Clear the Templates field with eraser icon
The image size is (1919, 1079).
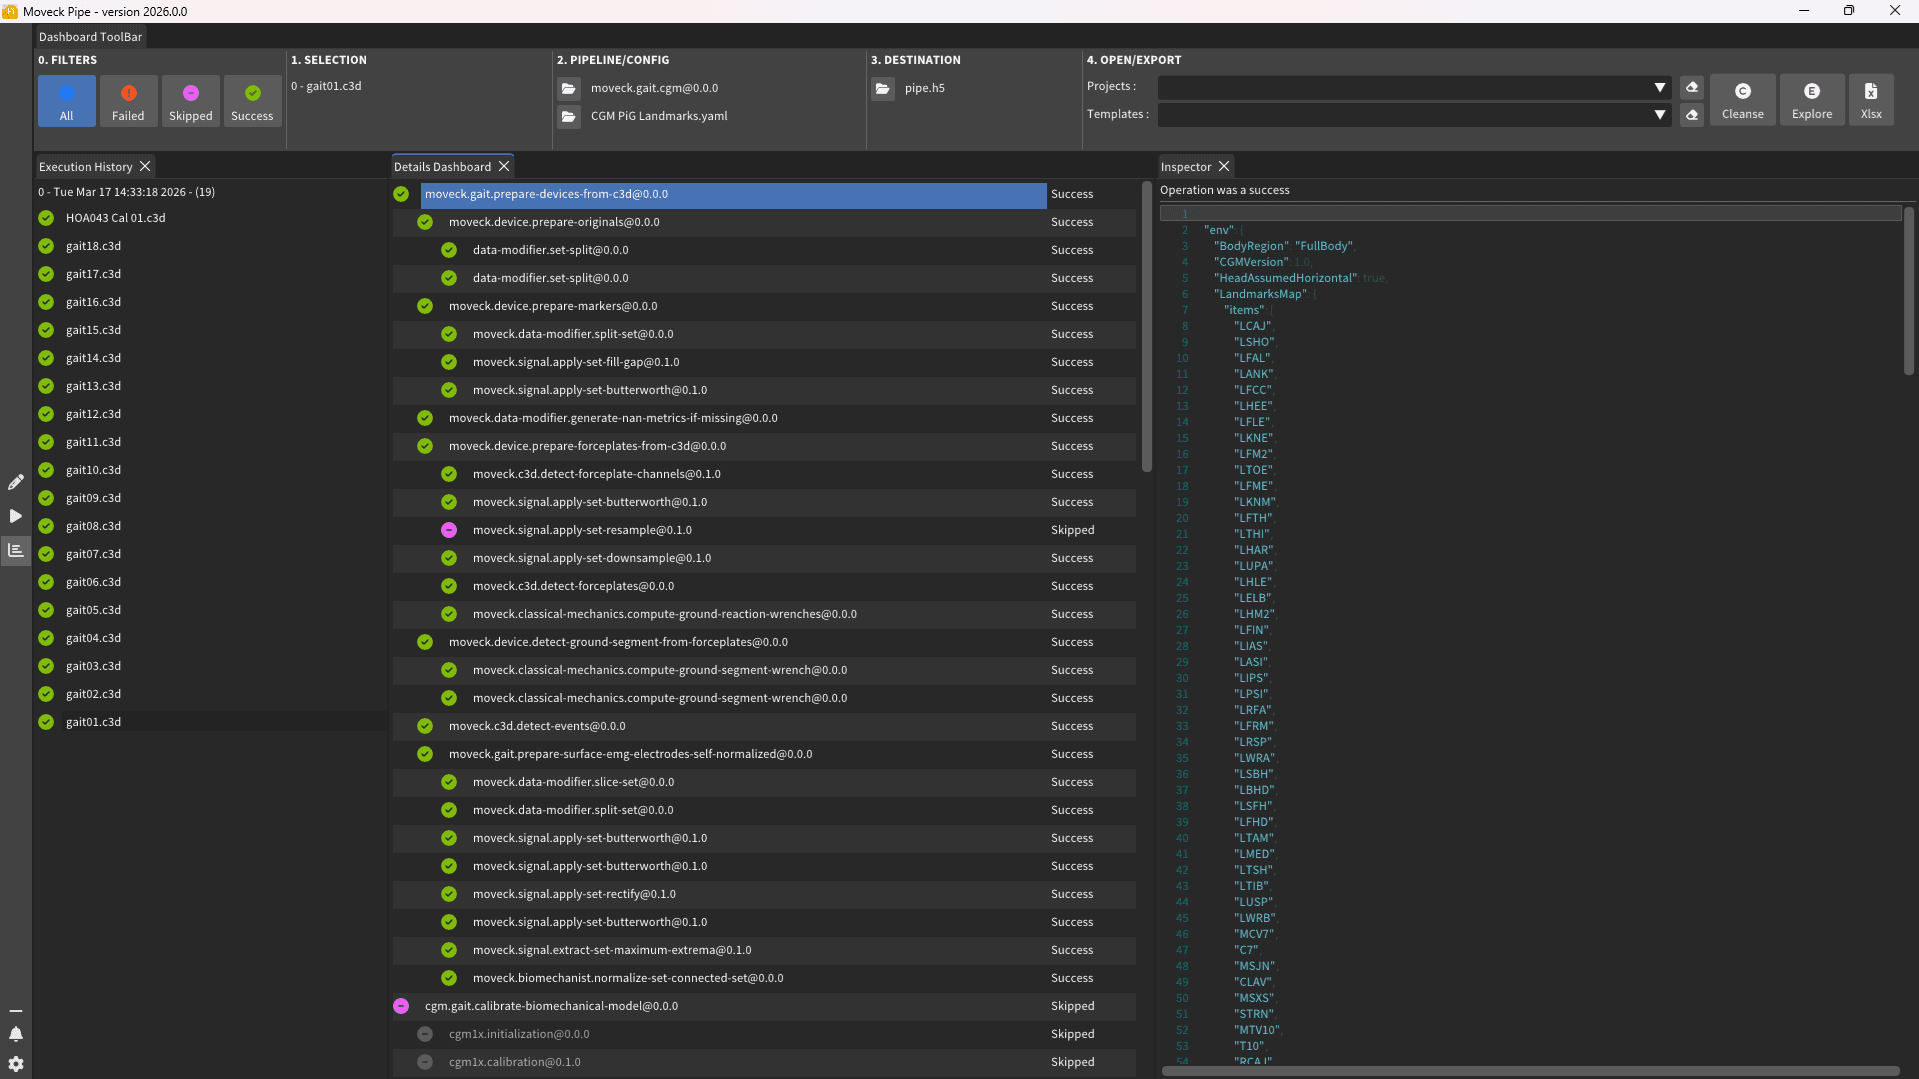pyautogui.click(x=1692, y=115)
